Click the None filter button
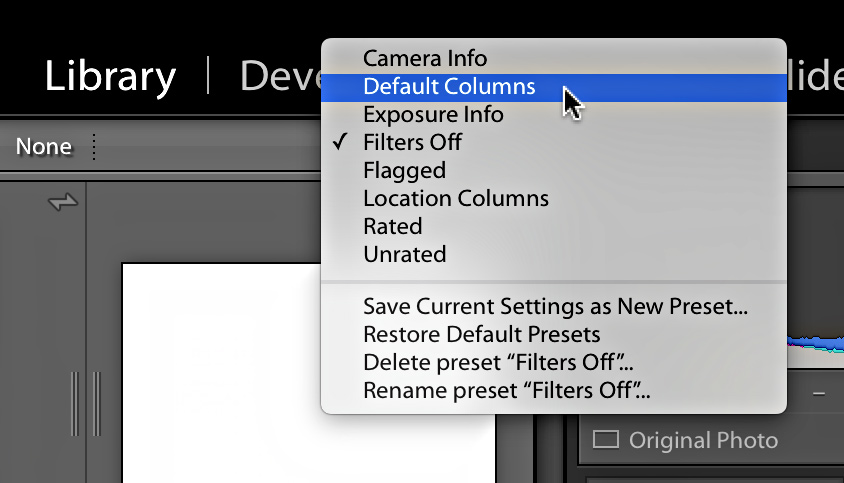Screen dimensions: 844x483 pos(44,146)
